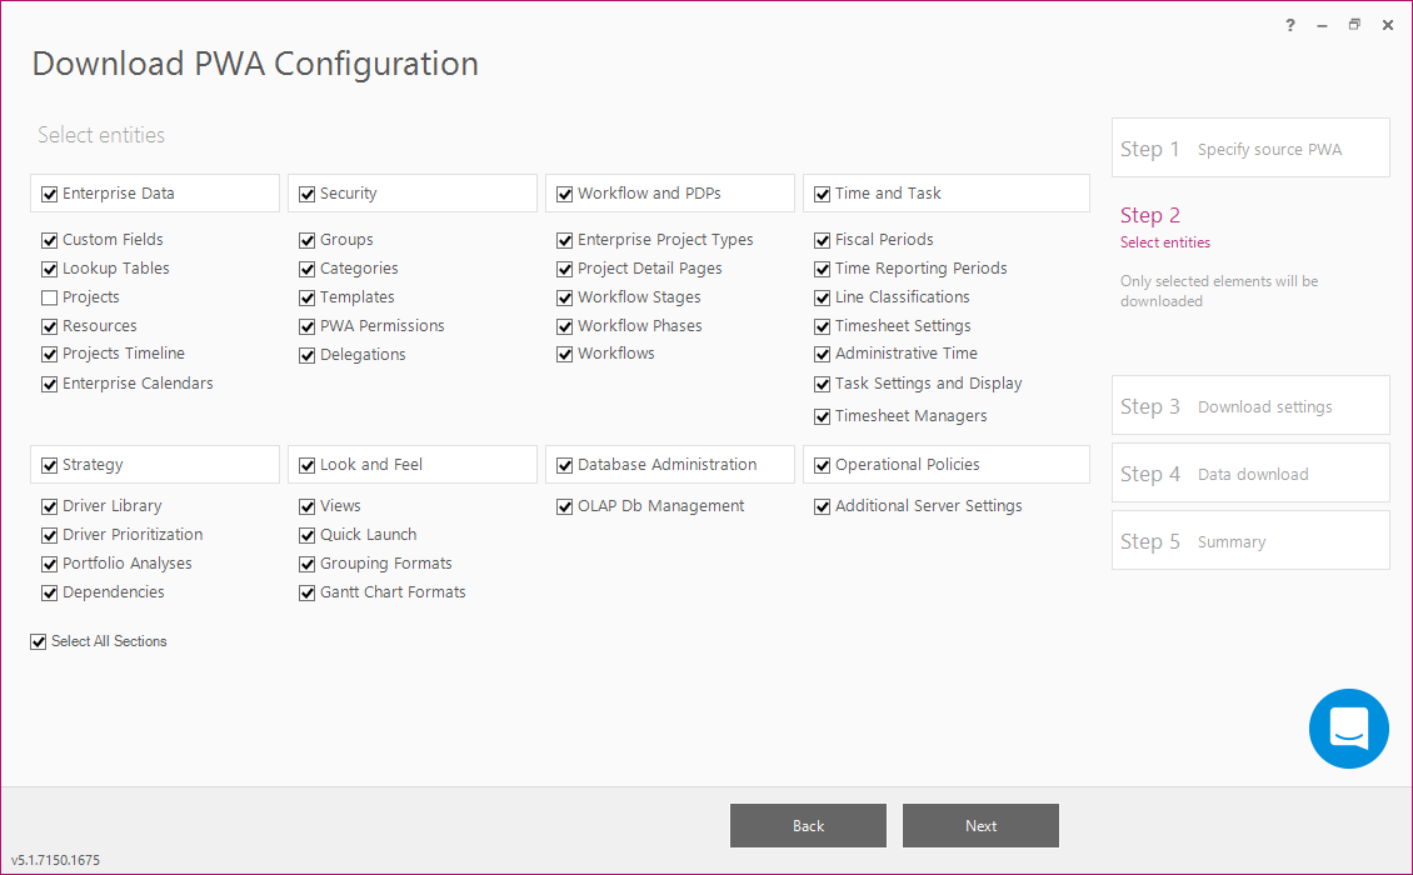
Task: Click the Back button
Action: (808, 826)
